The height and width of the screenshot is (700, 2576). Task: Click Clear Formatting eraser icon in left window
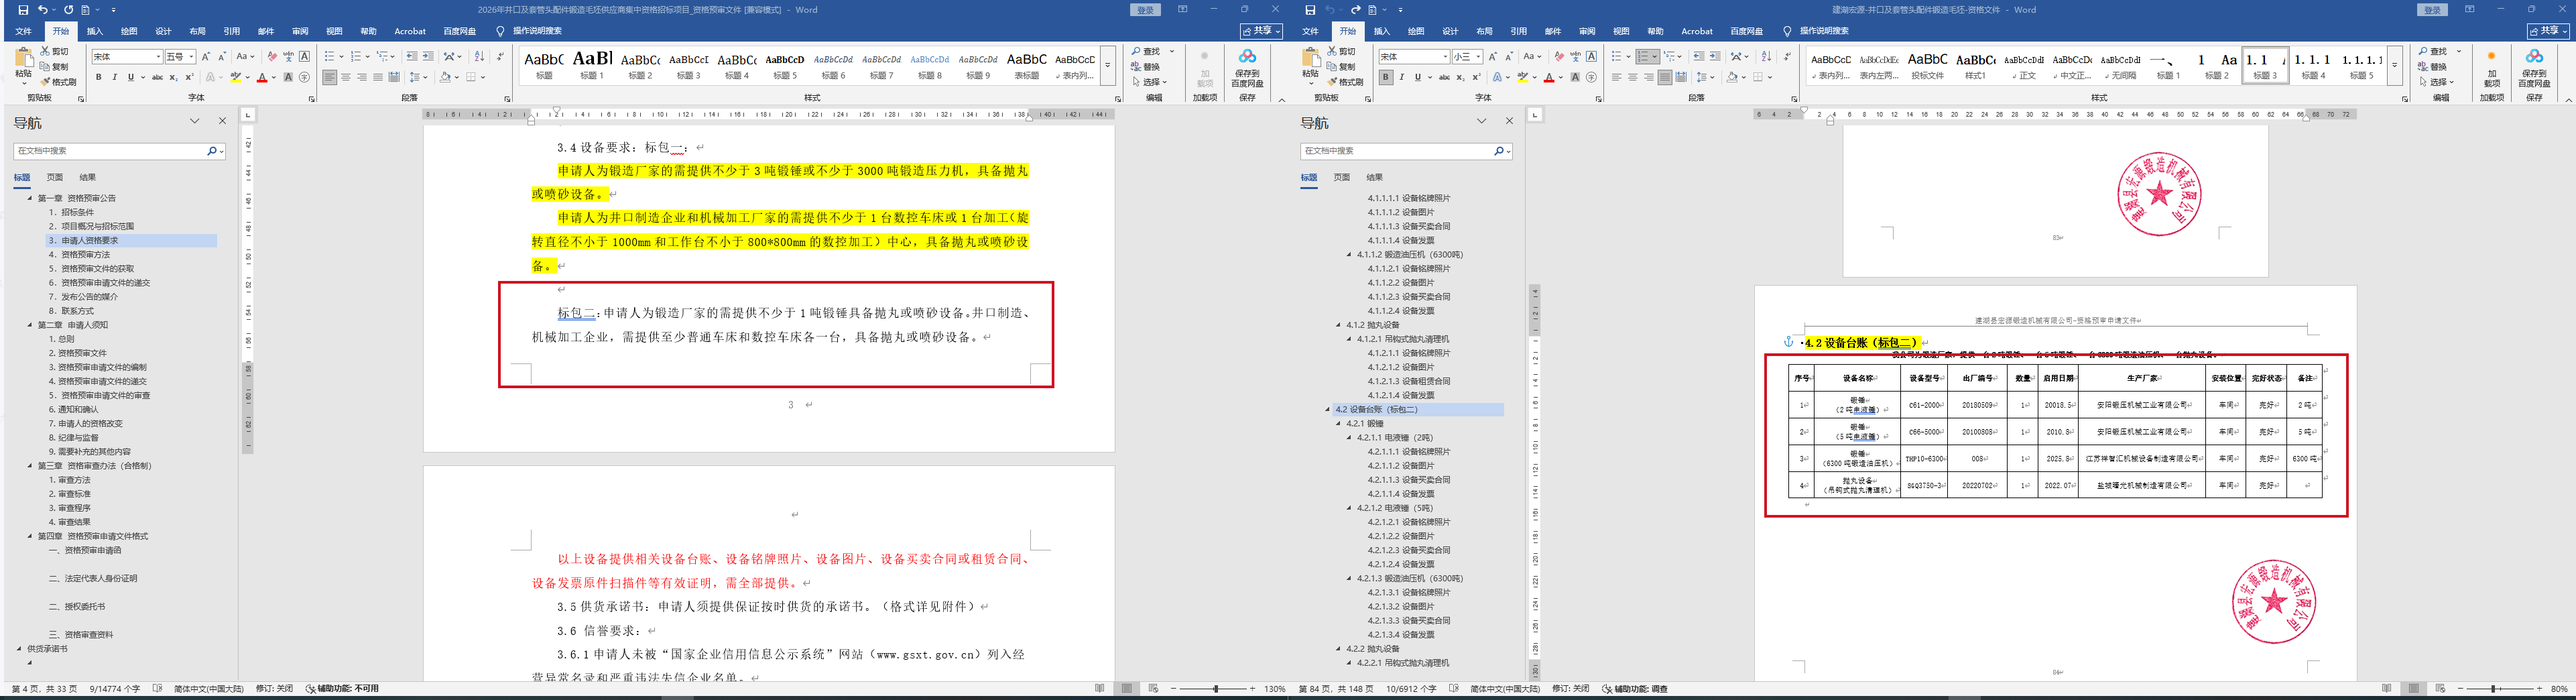(272, 57)
